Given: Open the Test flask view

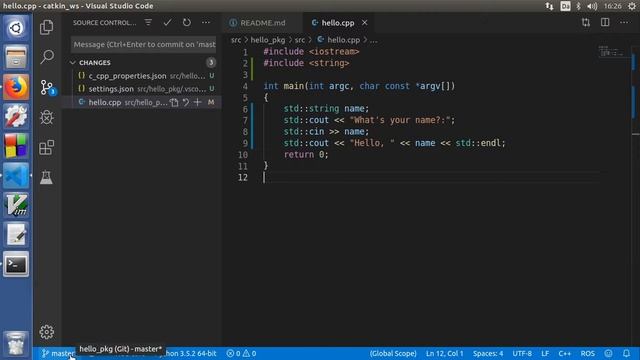Looking at the screenshot, I should 47,177.
